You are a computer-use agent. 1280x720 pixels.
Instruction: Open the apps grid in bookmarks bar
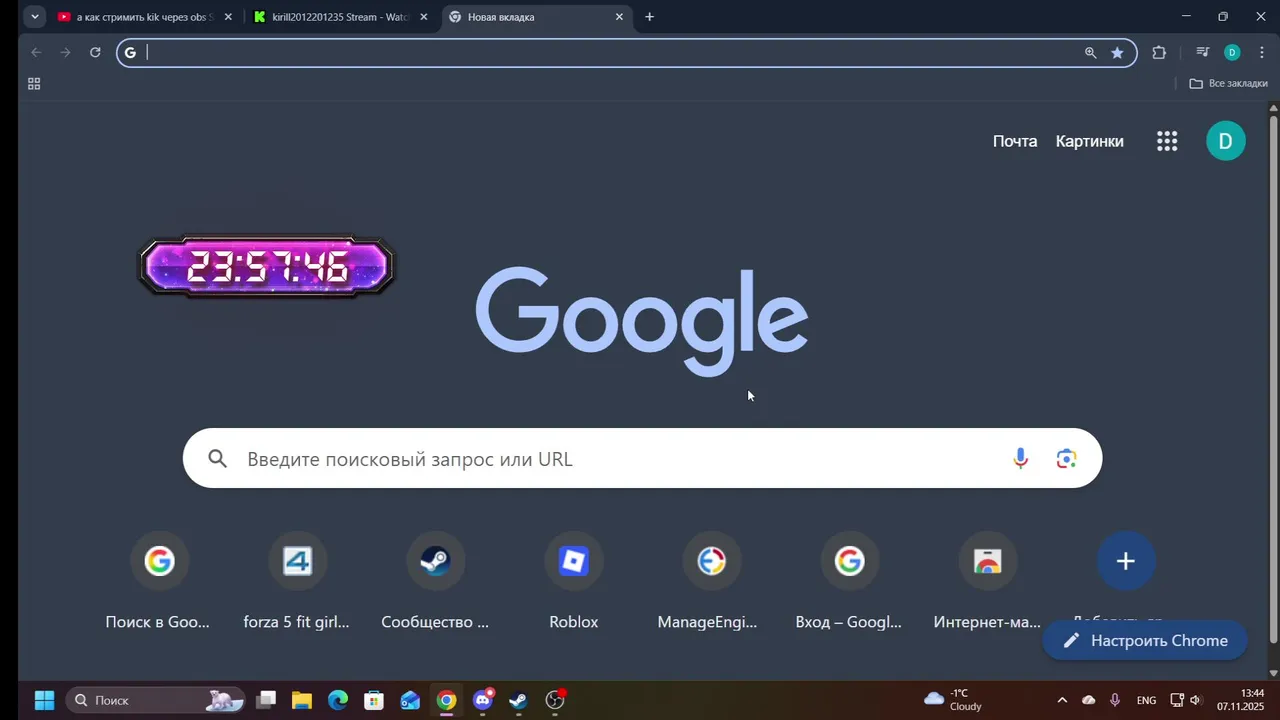[x=34, y=84]
